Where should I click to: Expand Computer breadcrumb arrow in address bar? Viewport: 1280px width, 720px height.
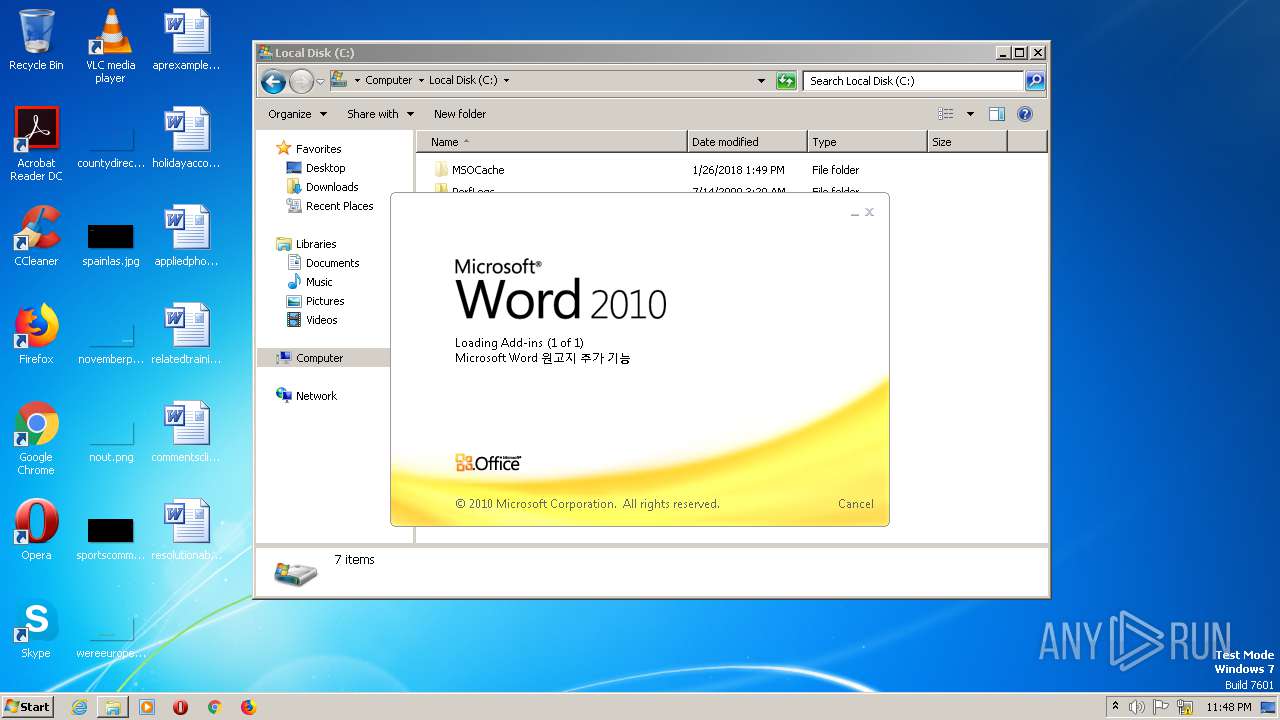(420, 81)
